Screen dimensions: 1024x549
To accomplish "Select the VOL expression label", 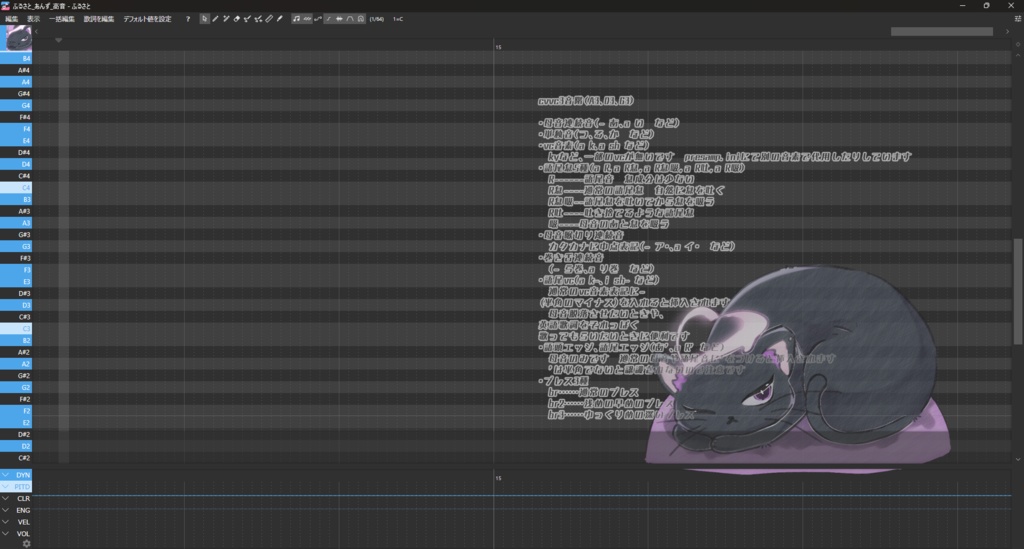I will coord(24,534).
